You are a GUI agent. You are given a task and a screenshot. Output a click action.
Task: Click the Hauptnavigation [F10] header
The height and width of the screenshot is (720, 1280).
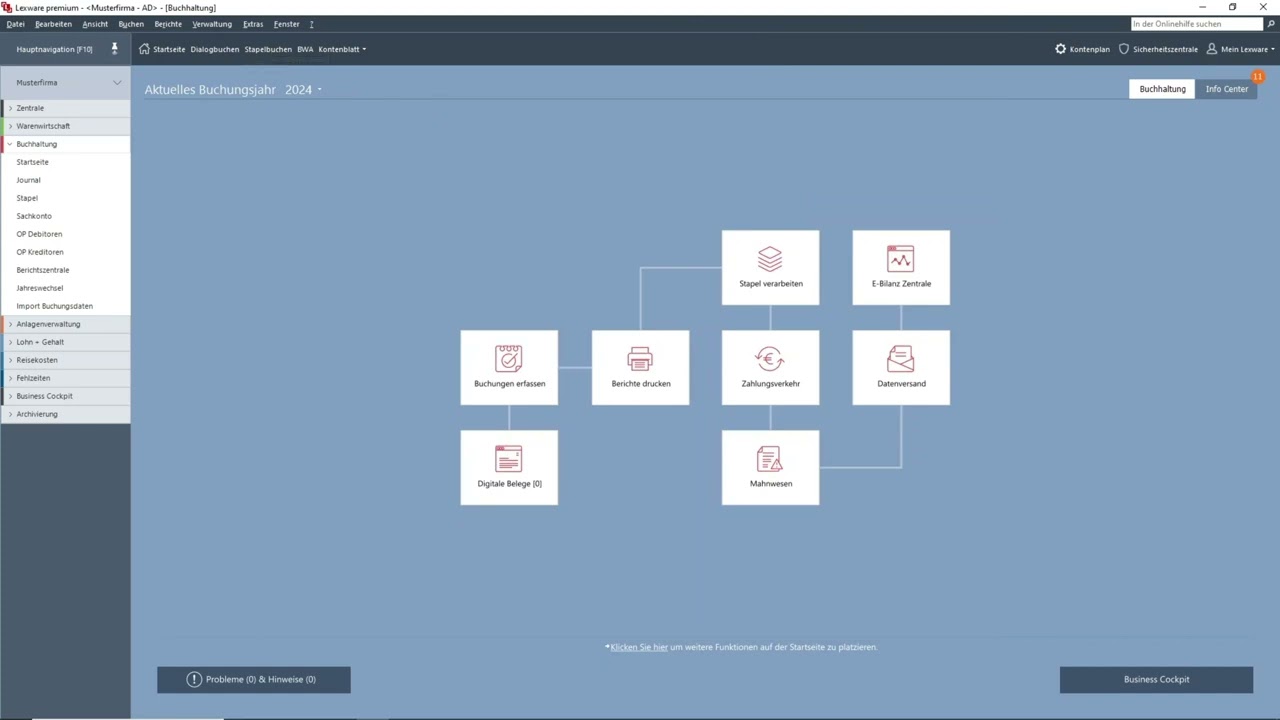tap(54, 49)
